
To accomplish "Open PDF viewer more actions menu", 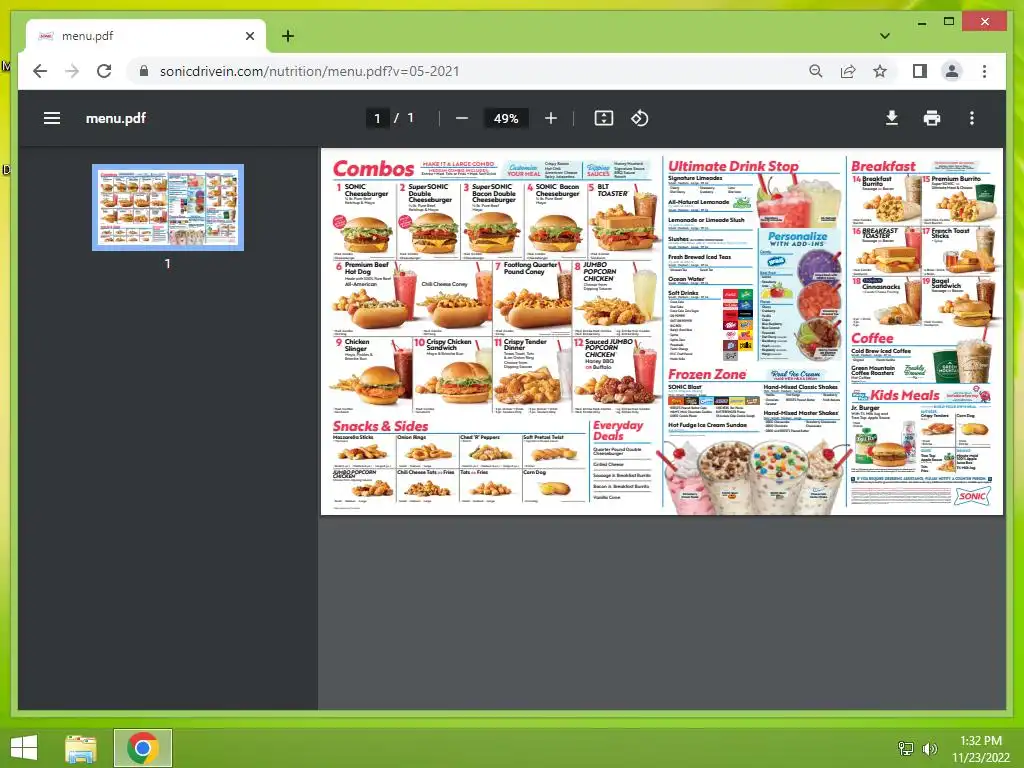I will tap(972, 118).
